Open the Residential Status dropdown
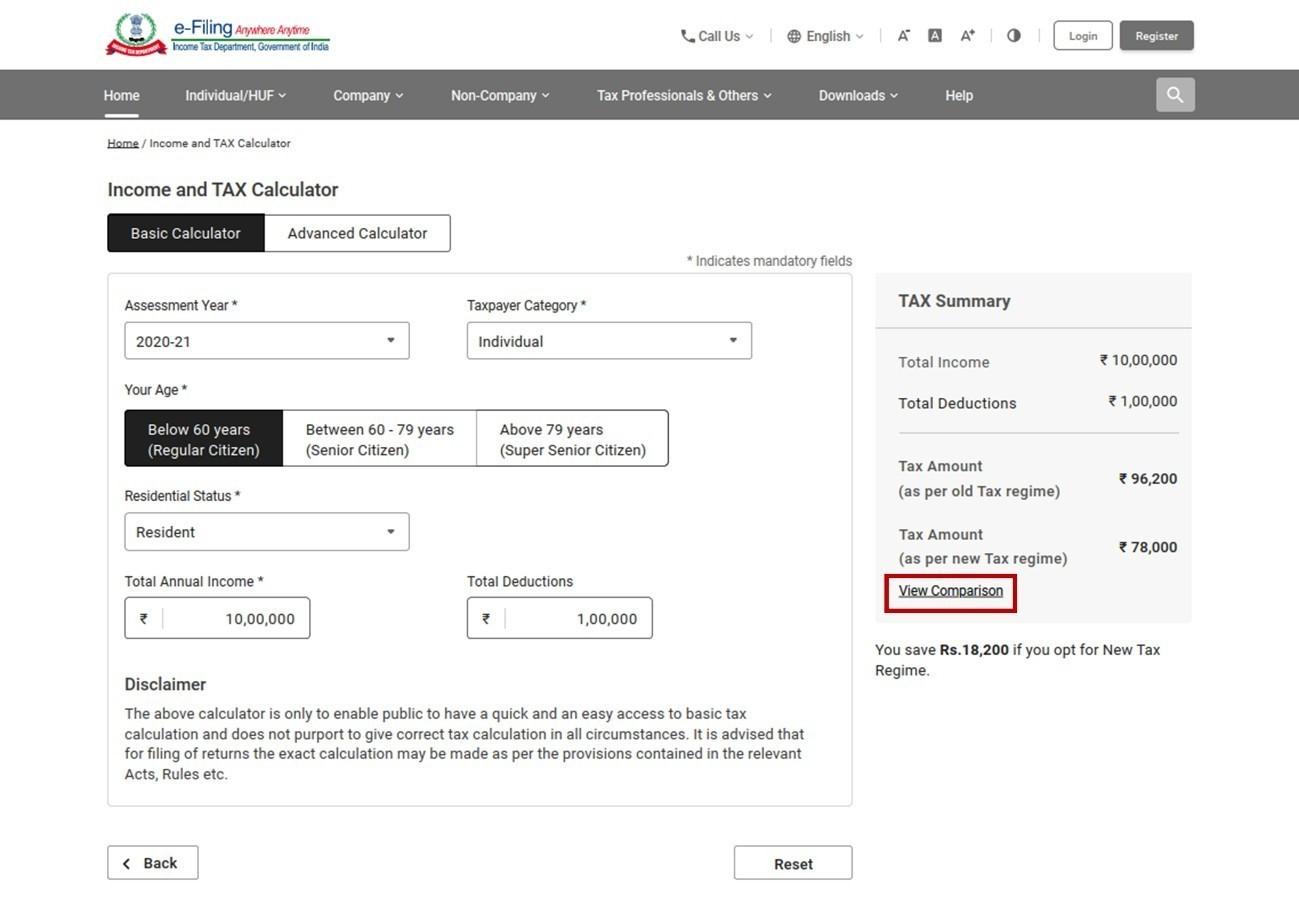Image resolution: width=1299 pixels, height=920 pixels. tap(266, 531)
